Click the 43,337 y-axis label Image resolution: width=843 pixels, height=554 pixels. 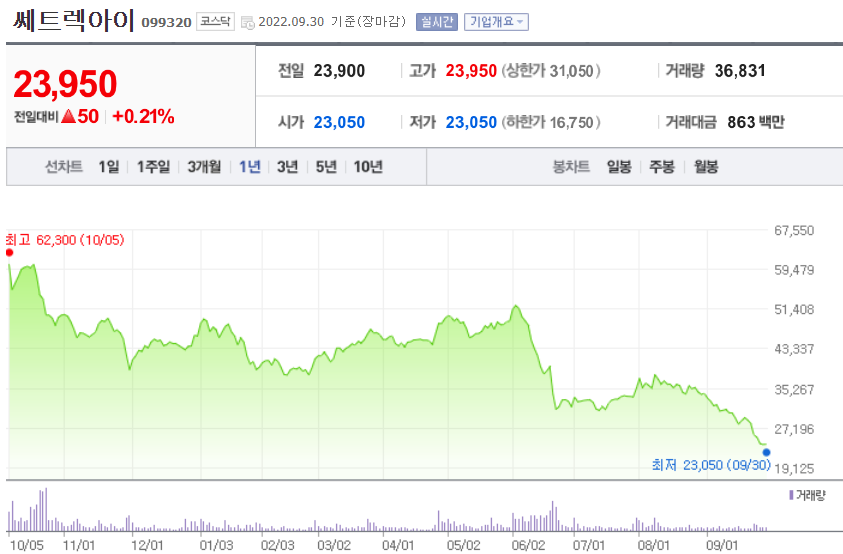pos(794,349)
